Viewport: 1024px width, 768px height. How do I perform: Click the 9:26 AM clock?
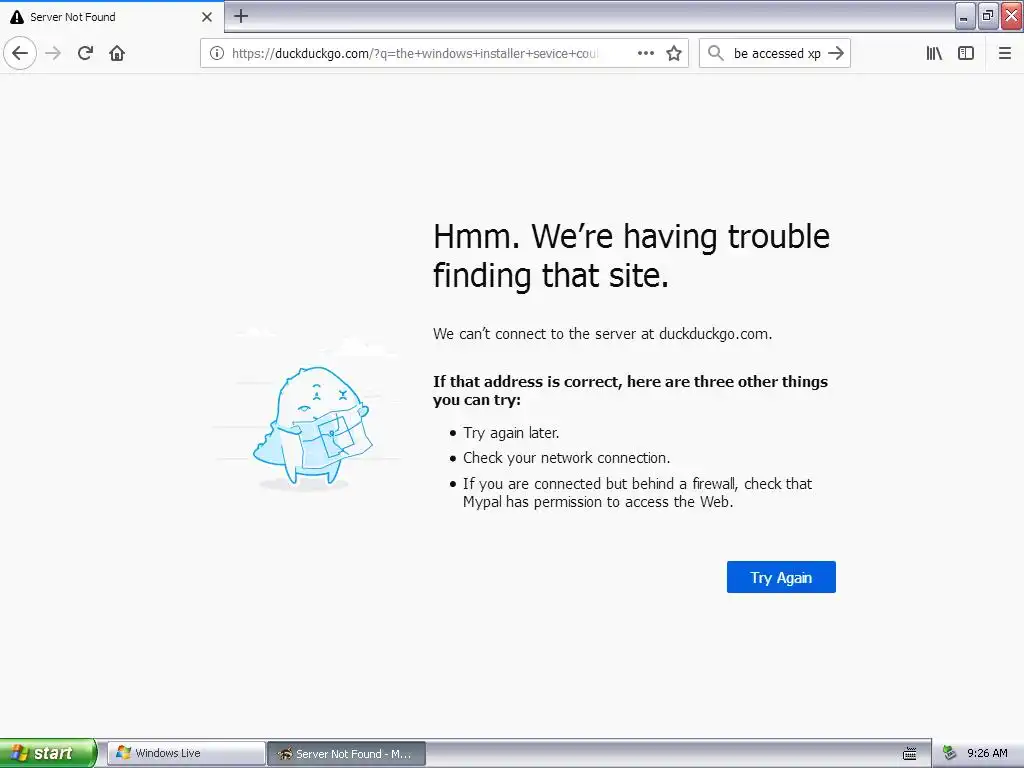pyautogui.click(x=987, y=753)
